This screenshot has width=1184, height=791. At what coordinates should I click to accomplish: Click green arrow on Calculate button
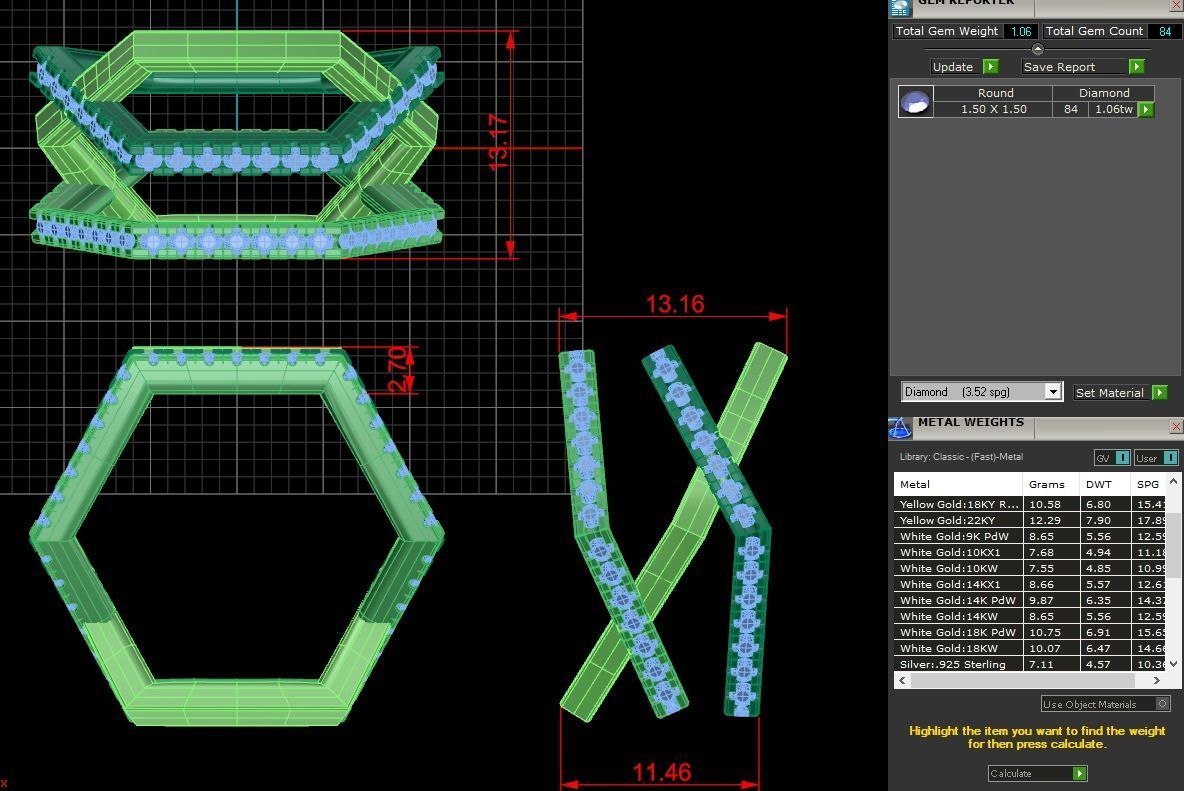[x=1080, y=773]
